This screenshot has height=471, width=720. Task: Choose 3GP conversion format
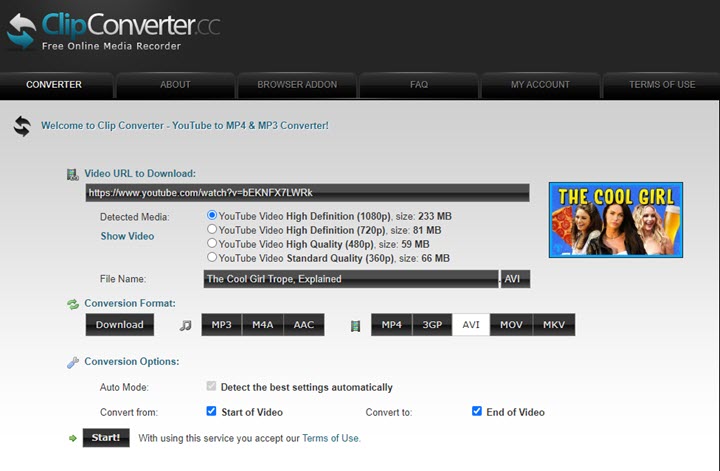pos(432,325)
